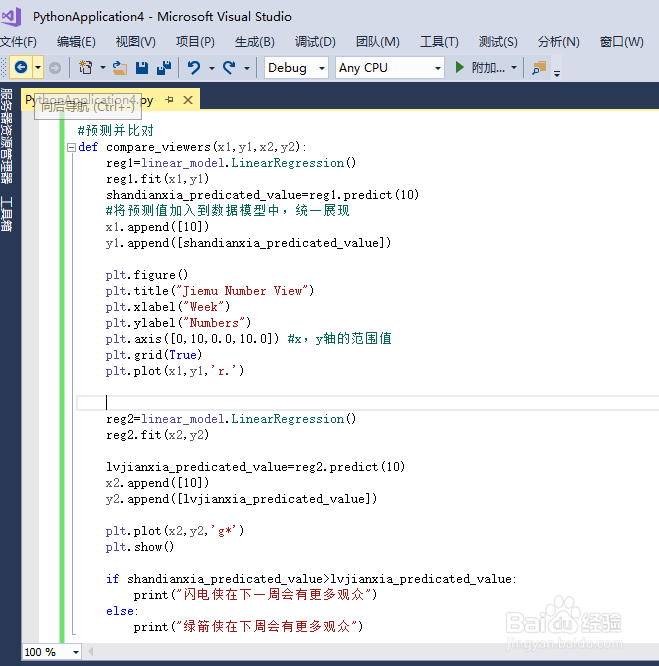Click the green Start/Attach play button
The image size is (659, 666).
459,67
